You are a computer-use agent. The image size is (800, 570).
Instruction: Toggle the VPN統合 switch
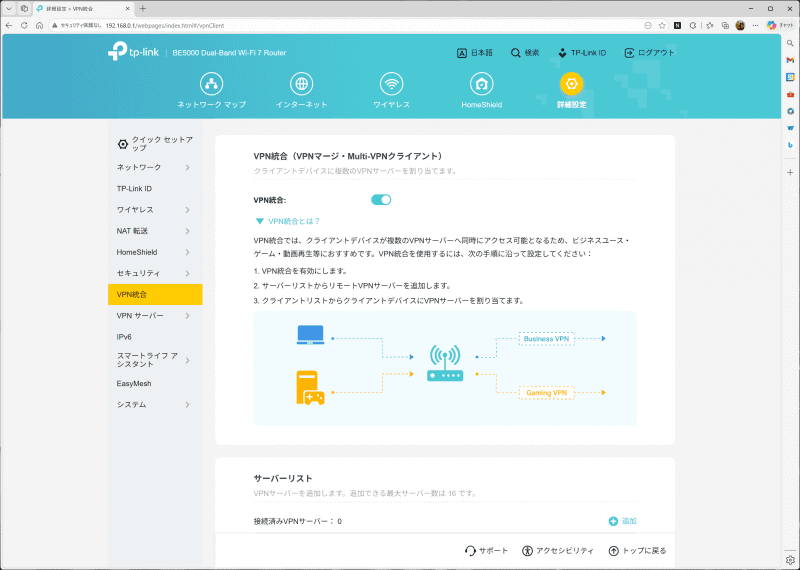click(381, 200)
